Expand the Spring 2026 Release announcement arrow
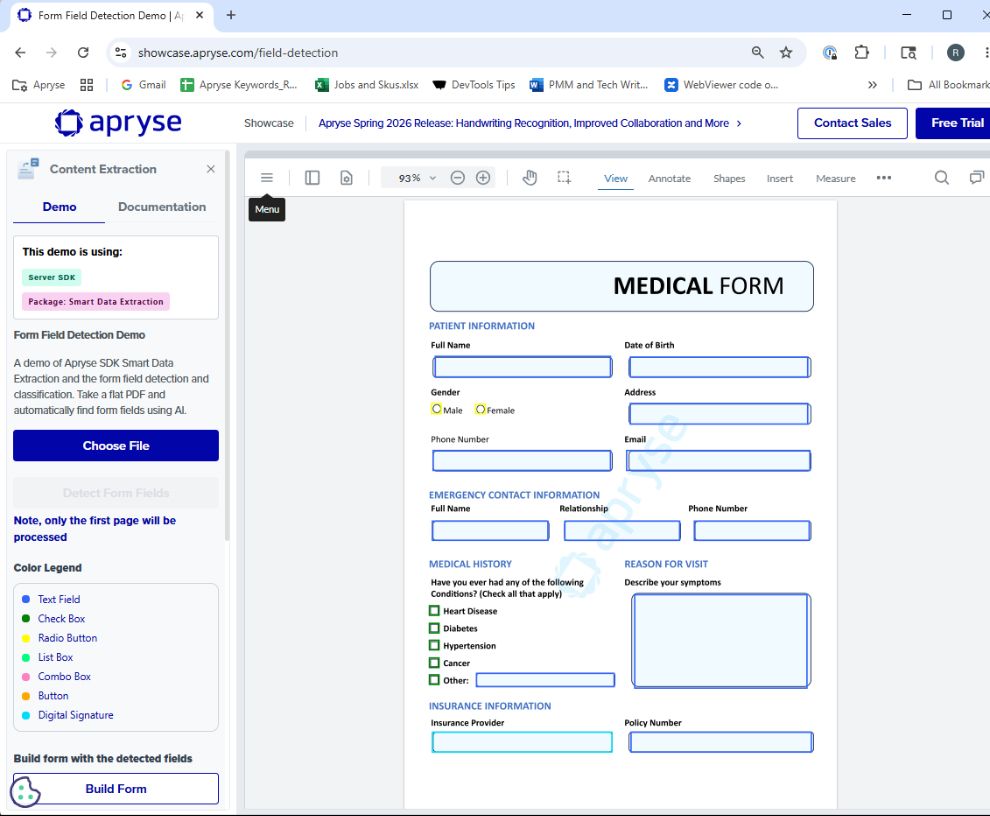The image size is (990, 816). [x=739, y=123]
